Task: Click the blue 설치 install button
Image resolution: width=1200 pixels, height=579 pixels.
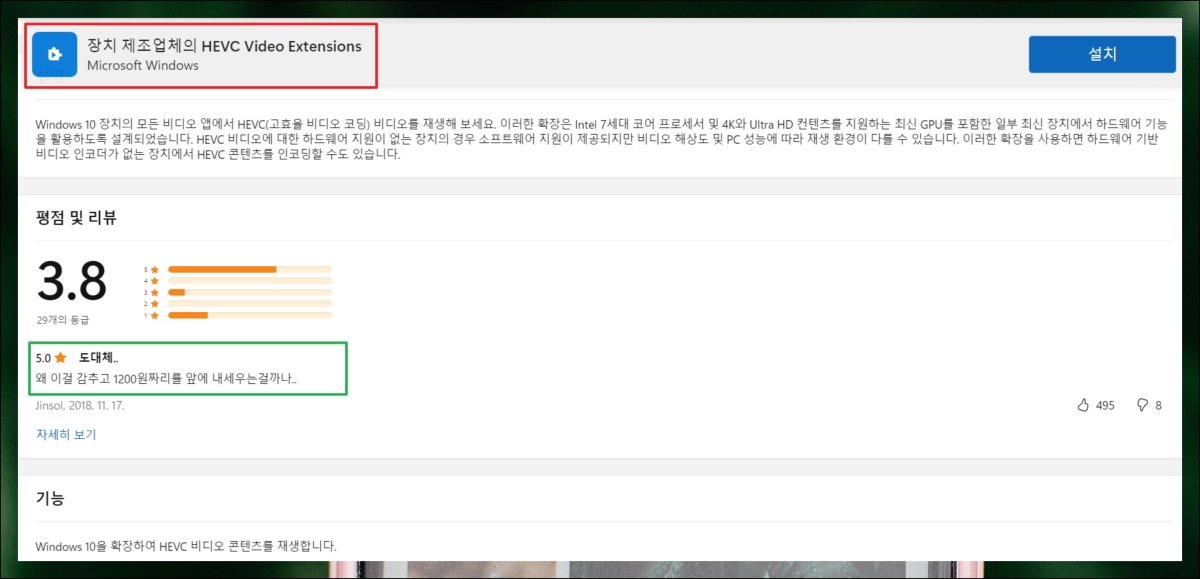Action: tap(1102, 54)
